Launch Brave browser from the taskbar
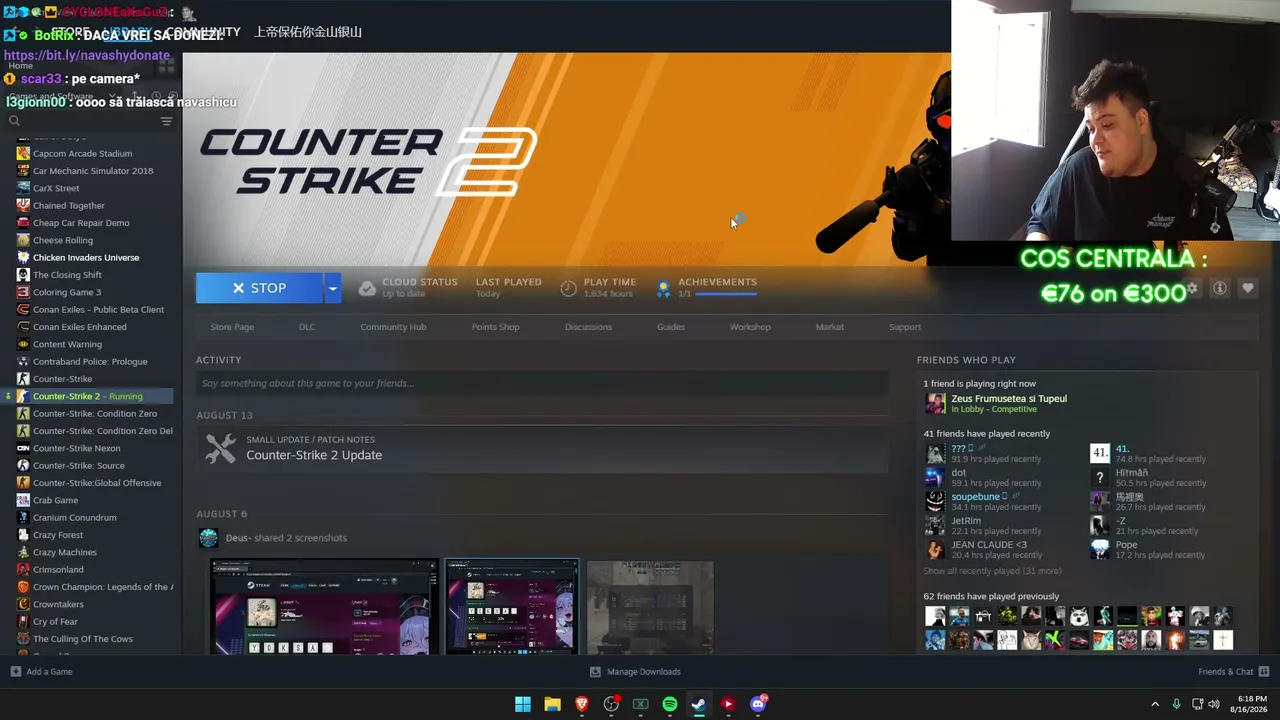Image resolution: width=1280 pixels, height=720 pixels. tap(582, 704)
